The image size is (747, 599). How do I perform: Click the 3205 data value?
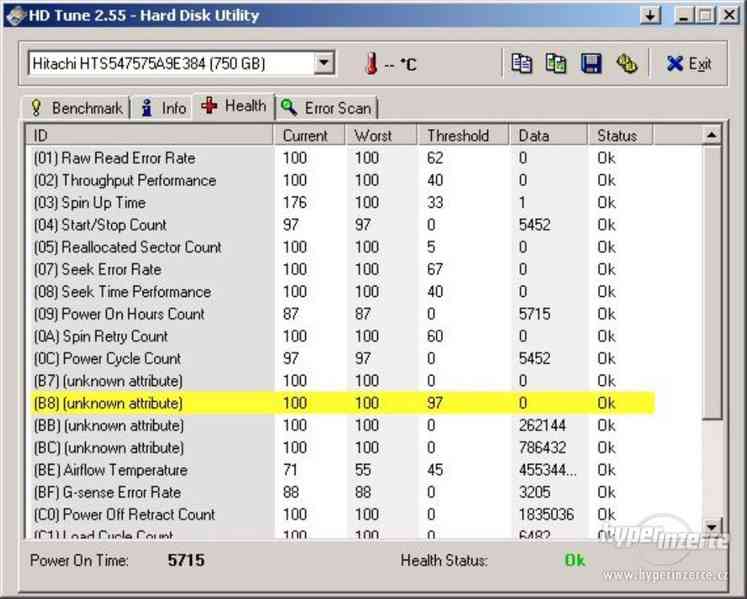pos(535,492)
